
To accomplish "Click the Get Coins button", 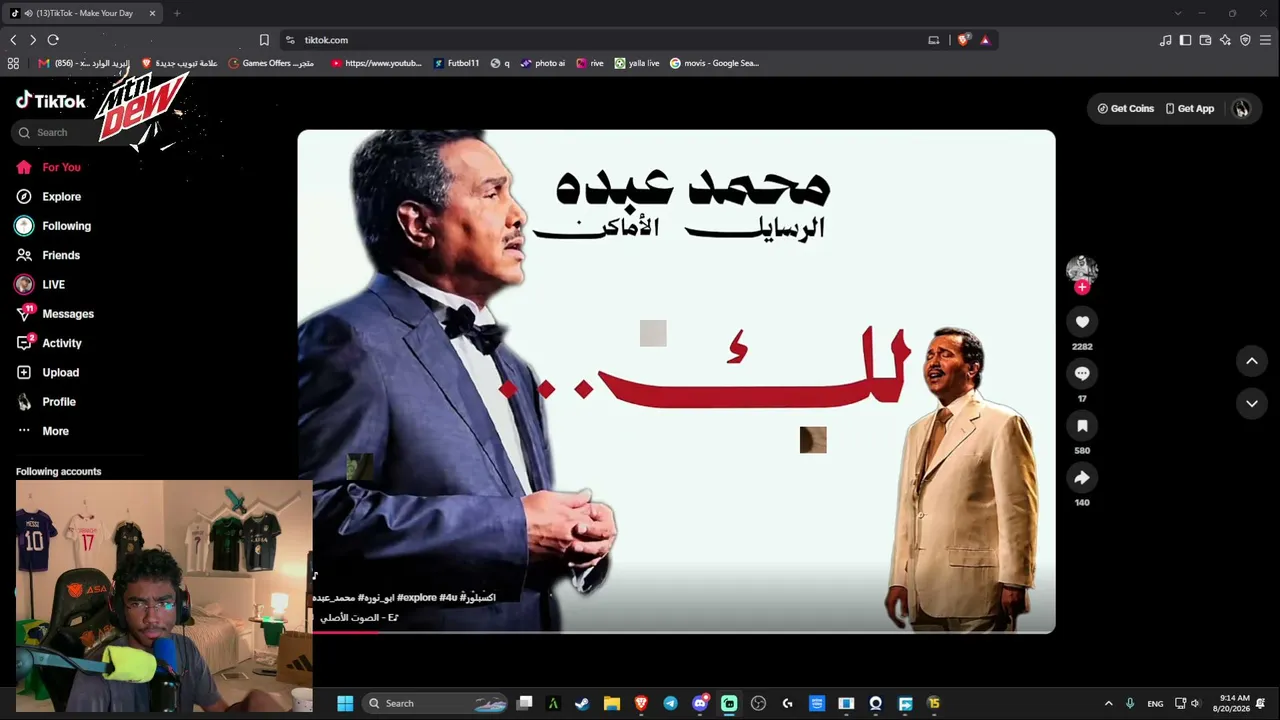I will coord(1125,109).
